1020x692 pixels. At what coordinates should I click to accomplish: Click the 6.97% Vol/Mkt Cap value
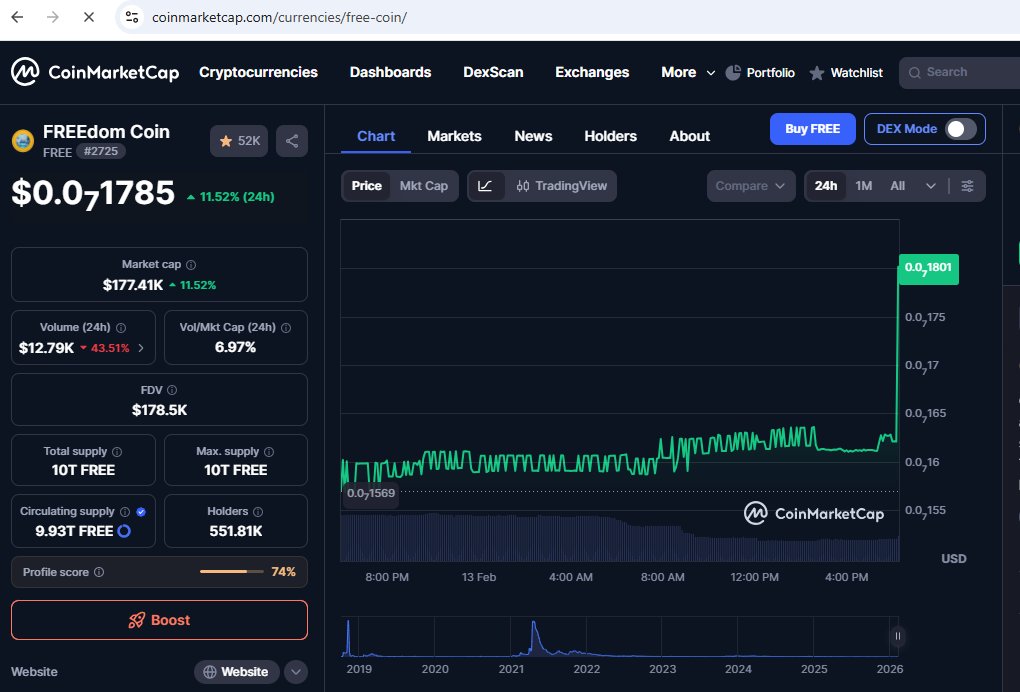coord(235,347)
